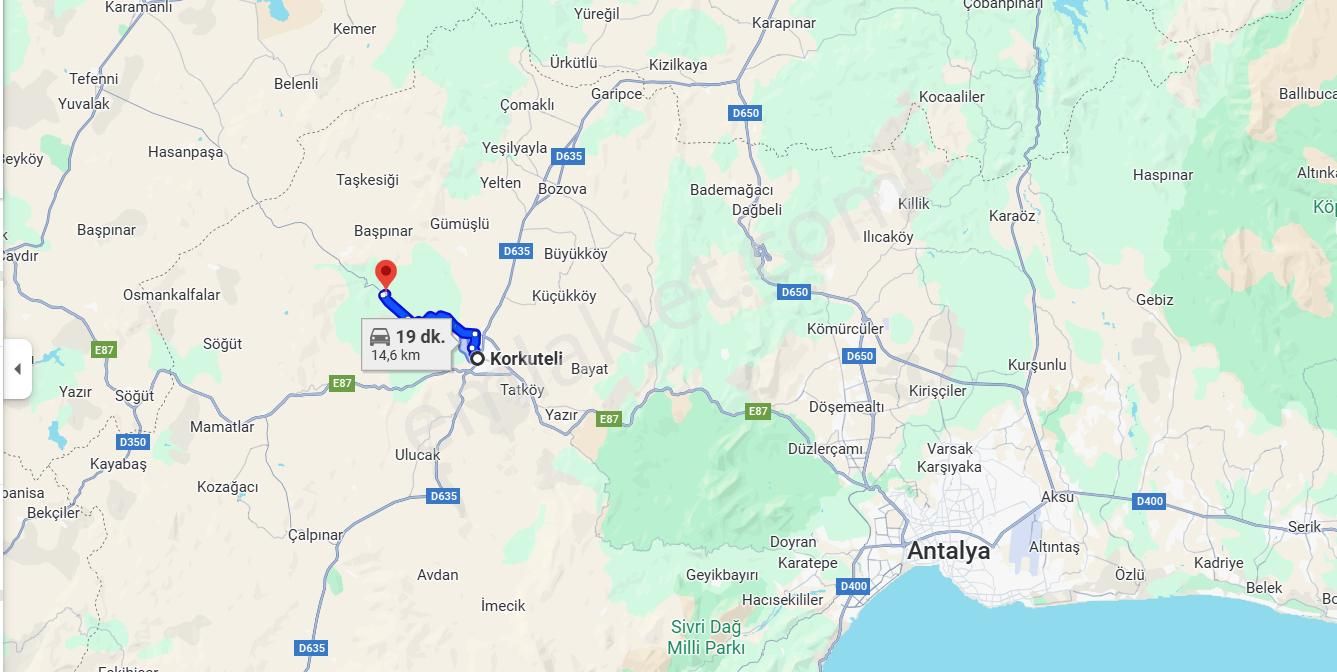Click the Kızılkaya place label
This screenshot has height=672, width=1337.
[678, 65]
